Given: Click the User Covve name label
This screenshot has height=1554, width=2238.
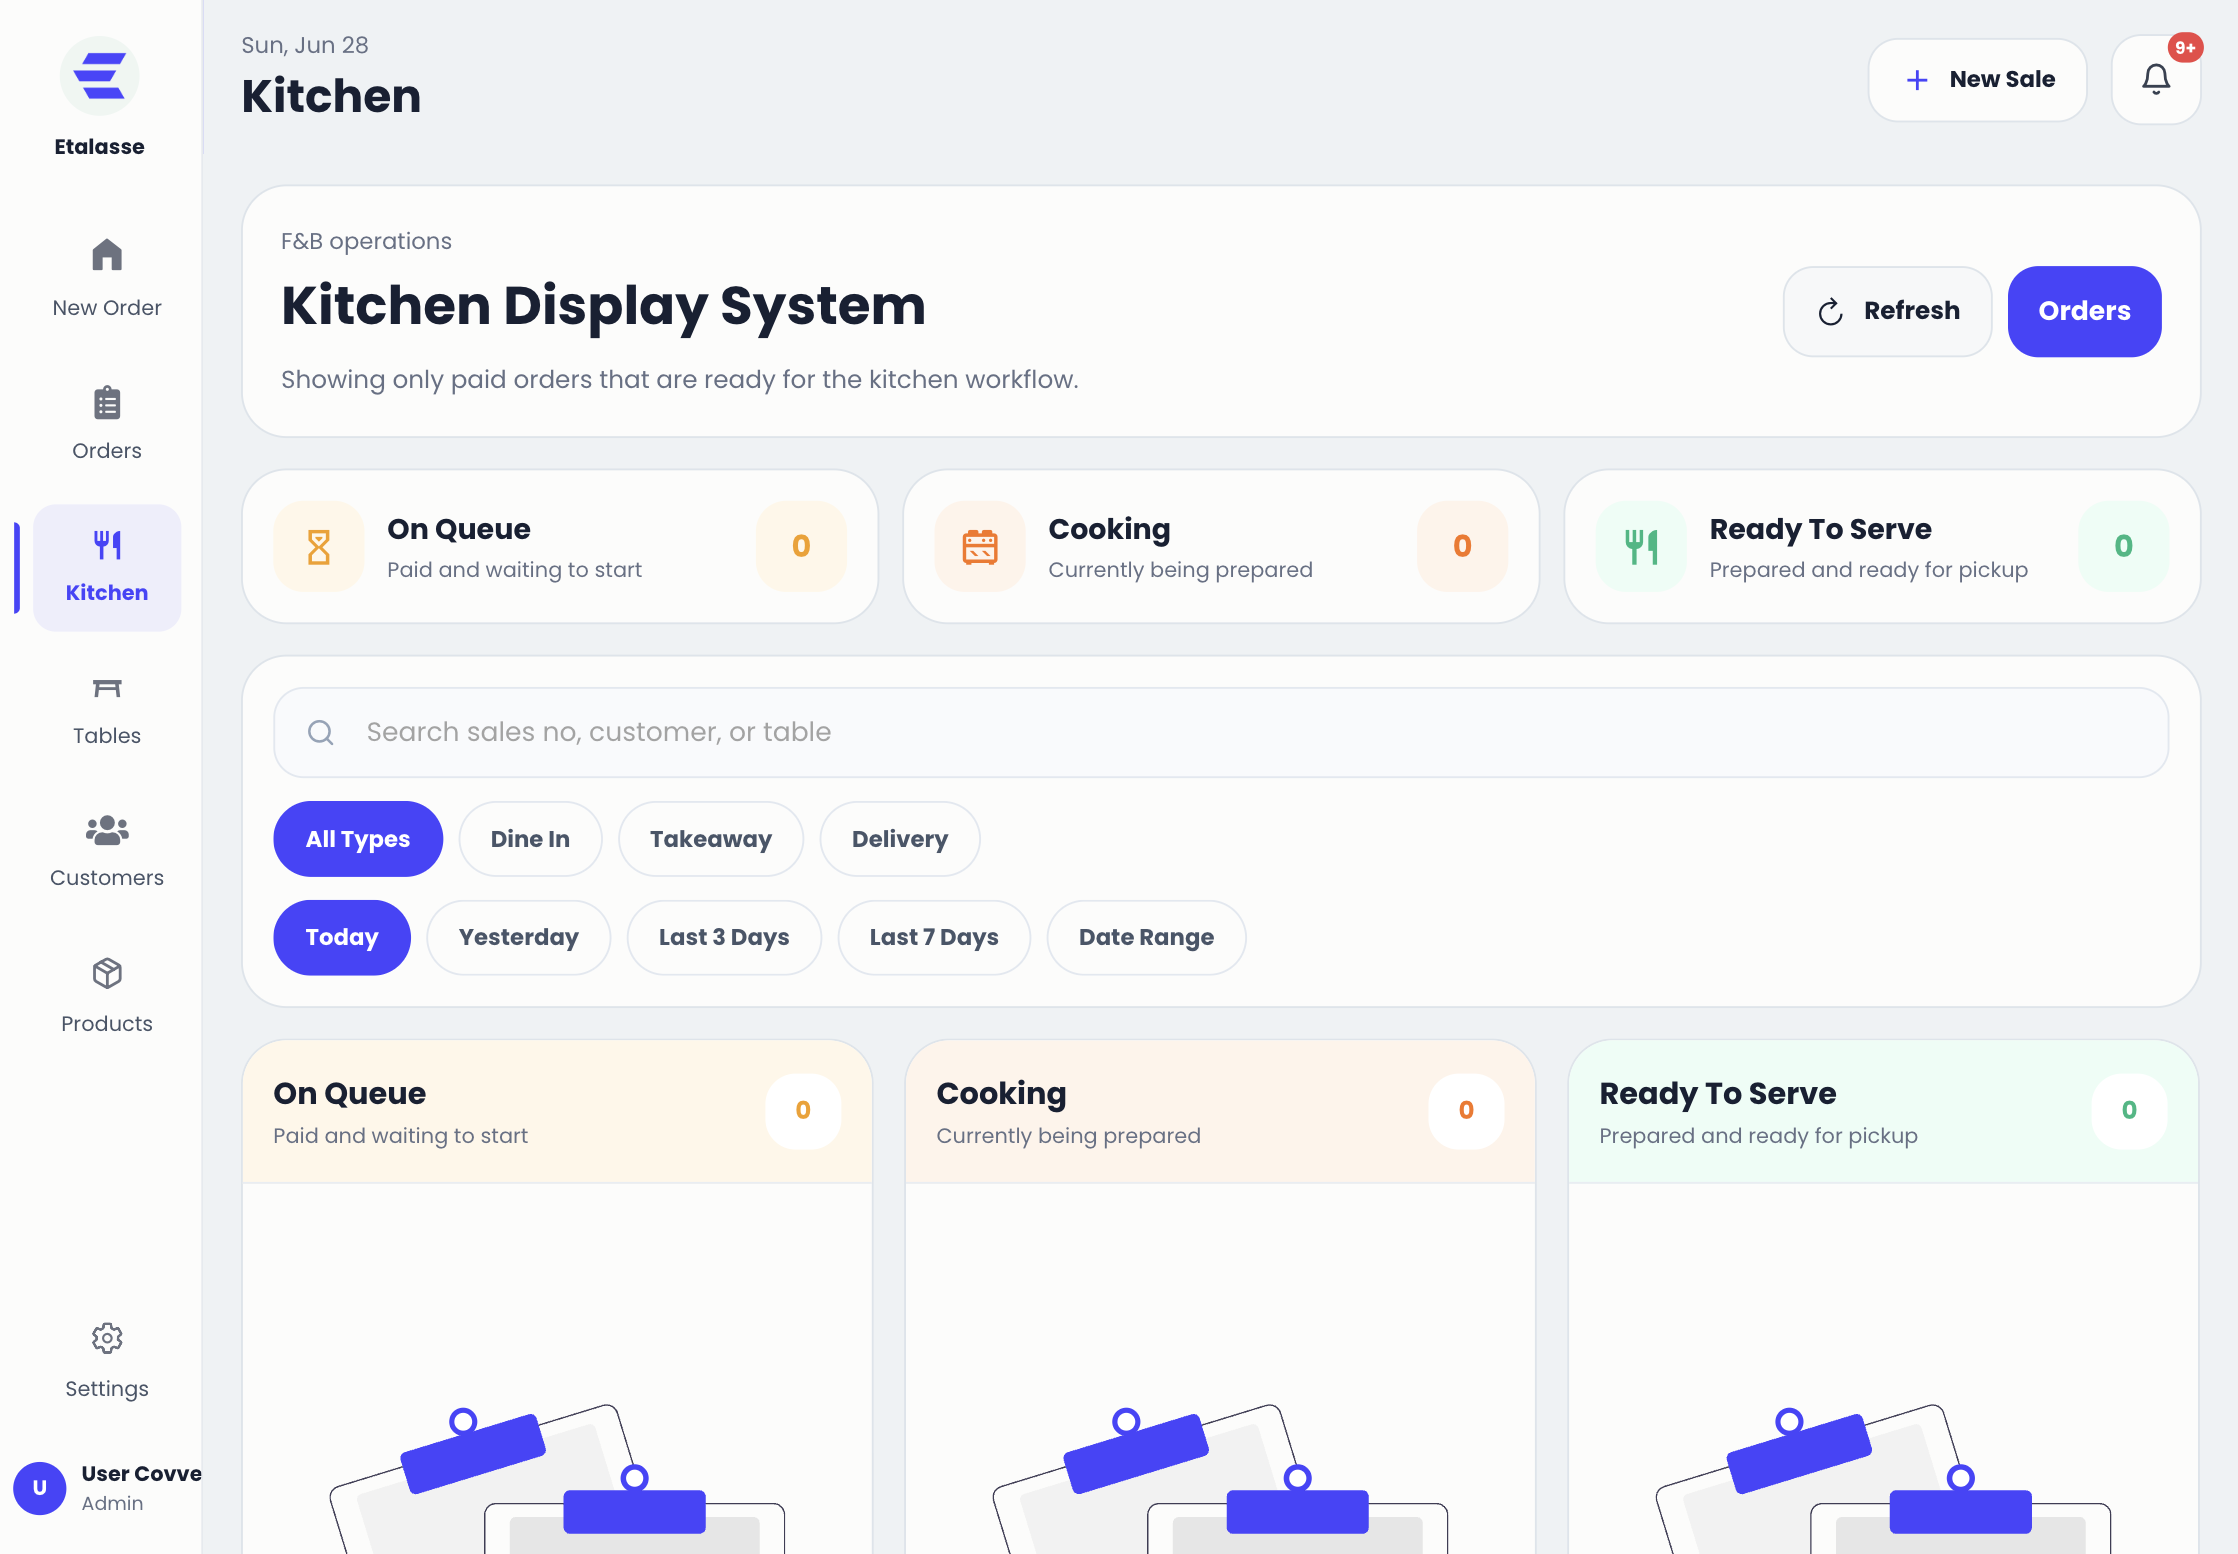Looking at the screenshot, I should point(141,1473).
